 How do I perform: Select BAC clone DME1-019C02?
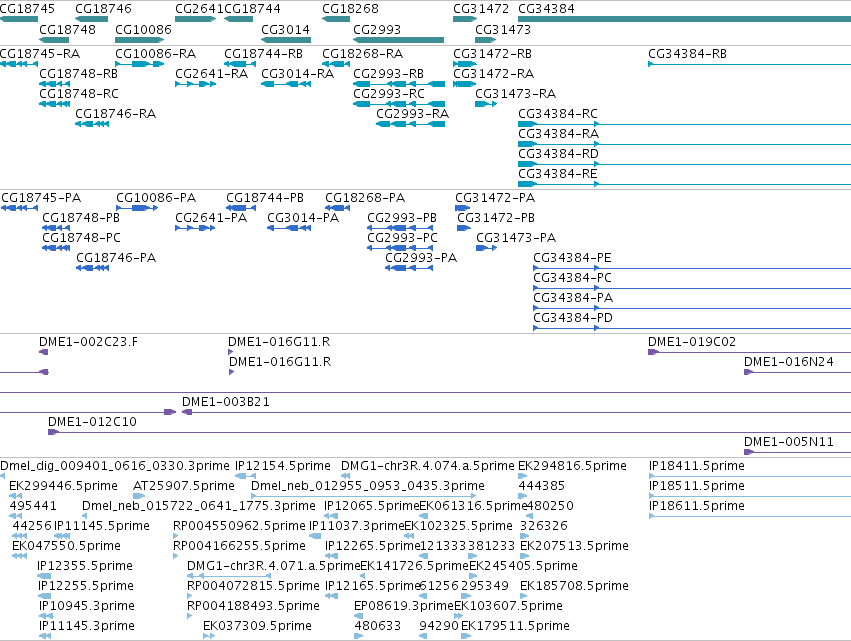point(692,342)
